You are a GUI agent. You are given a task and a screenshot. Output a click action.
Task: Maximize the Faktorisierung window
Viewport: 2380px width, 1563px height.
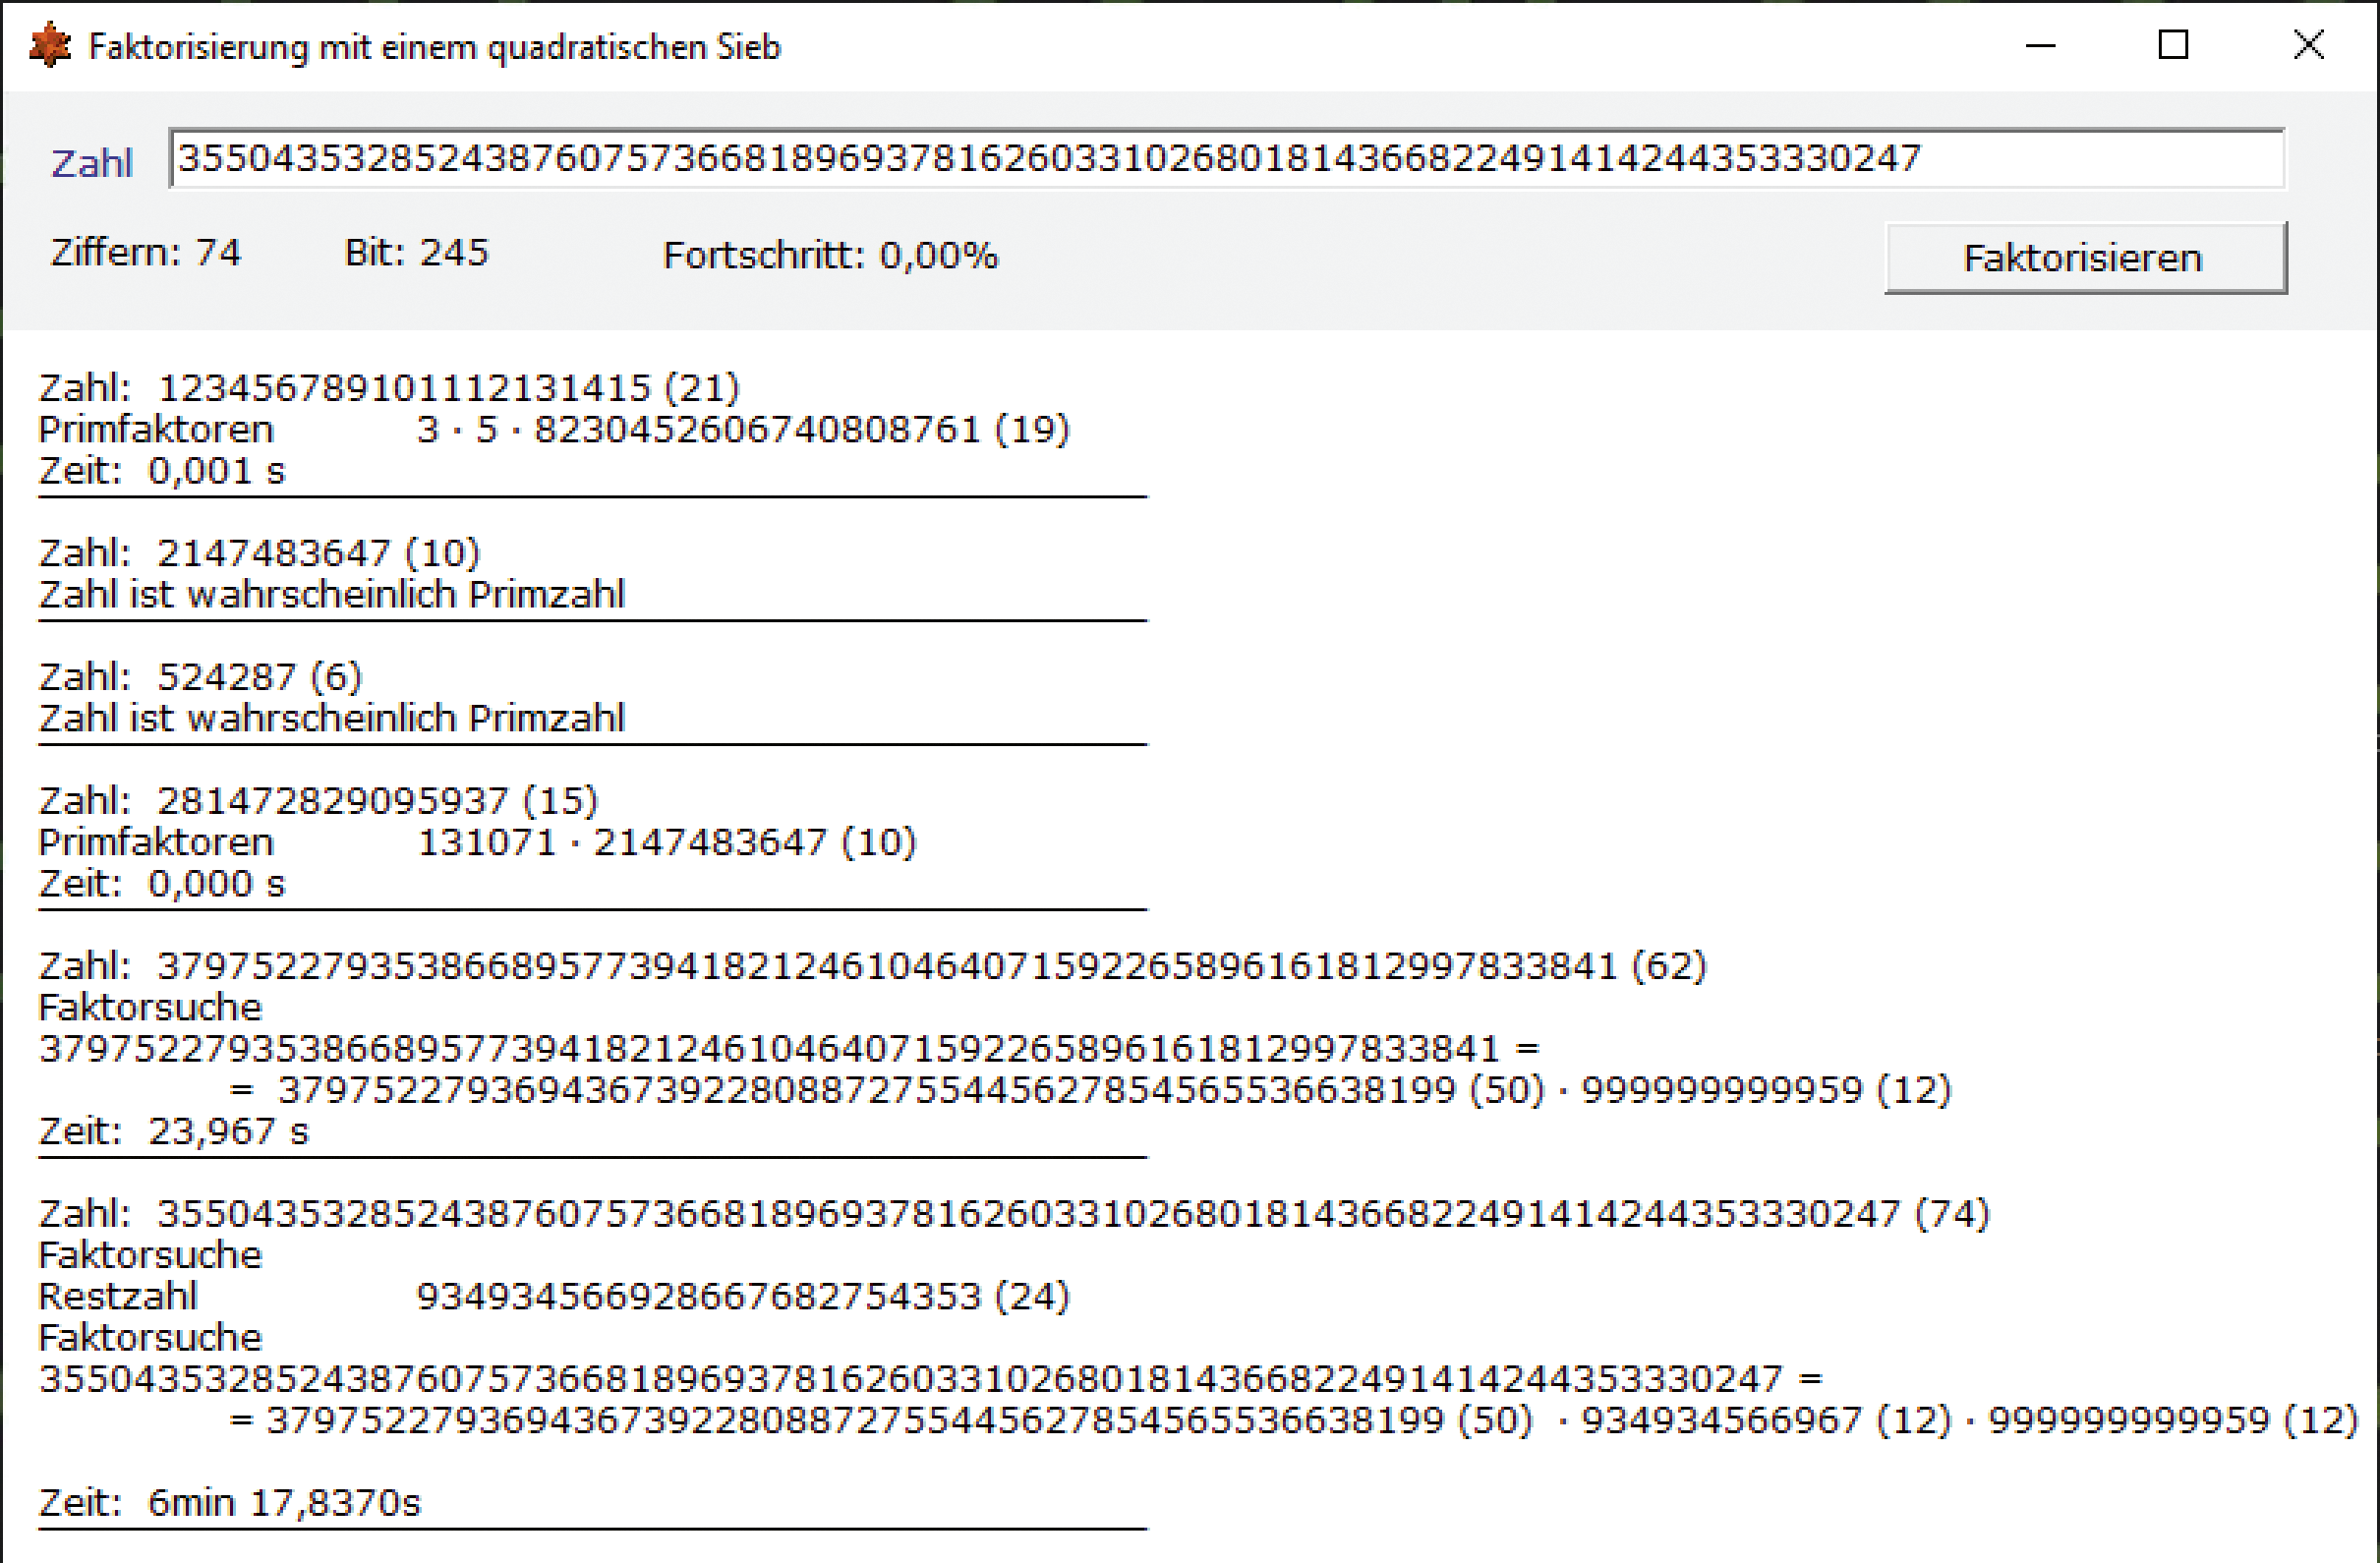(x=2173, y=46)
